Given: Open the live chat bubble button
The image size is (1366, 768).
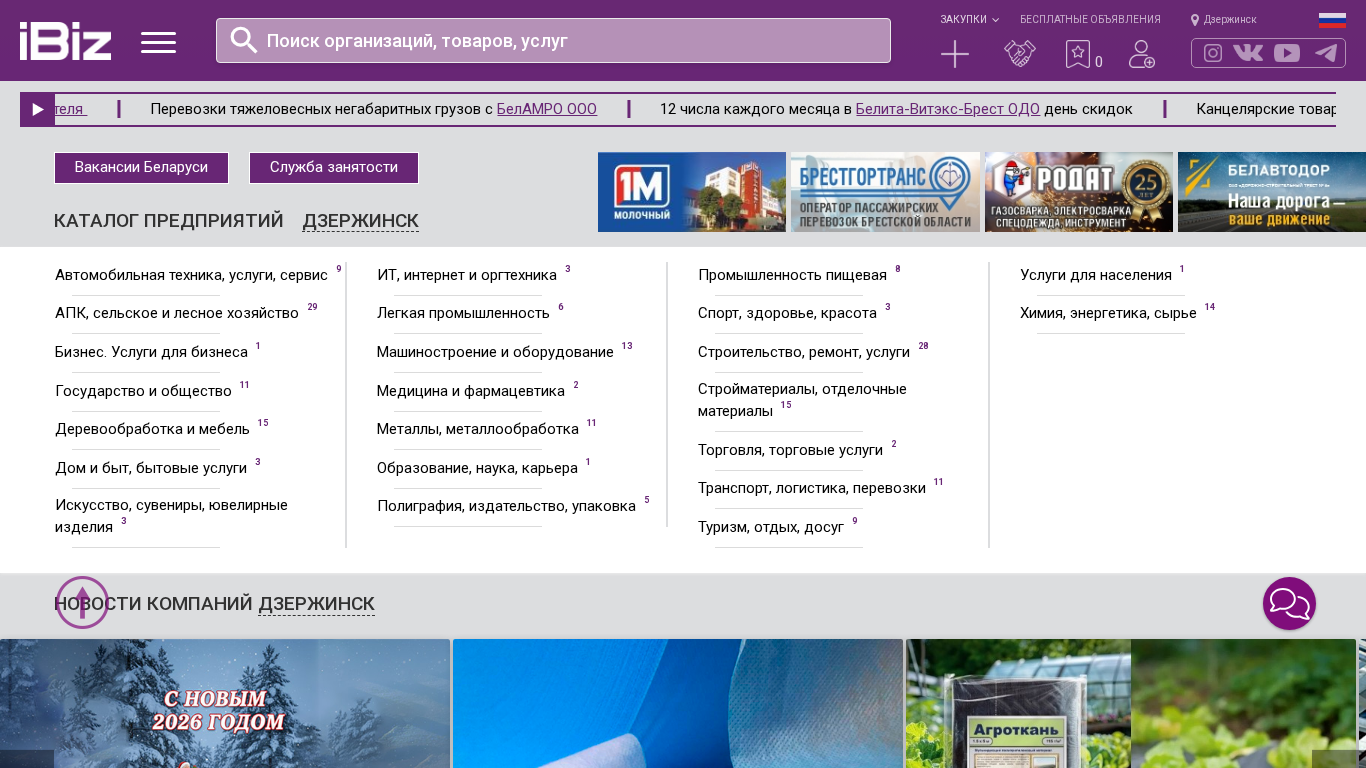Looking at the screenshot, I should click(1289, 604).
